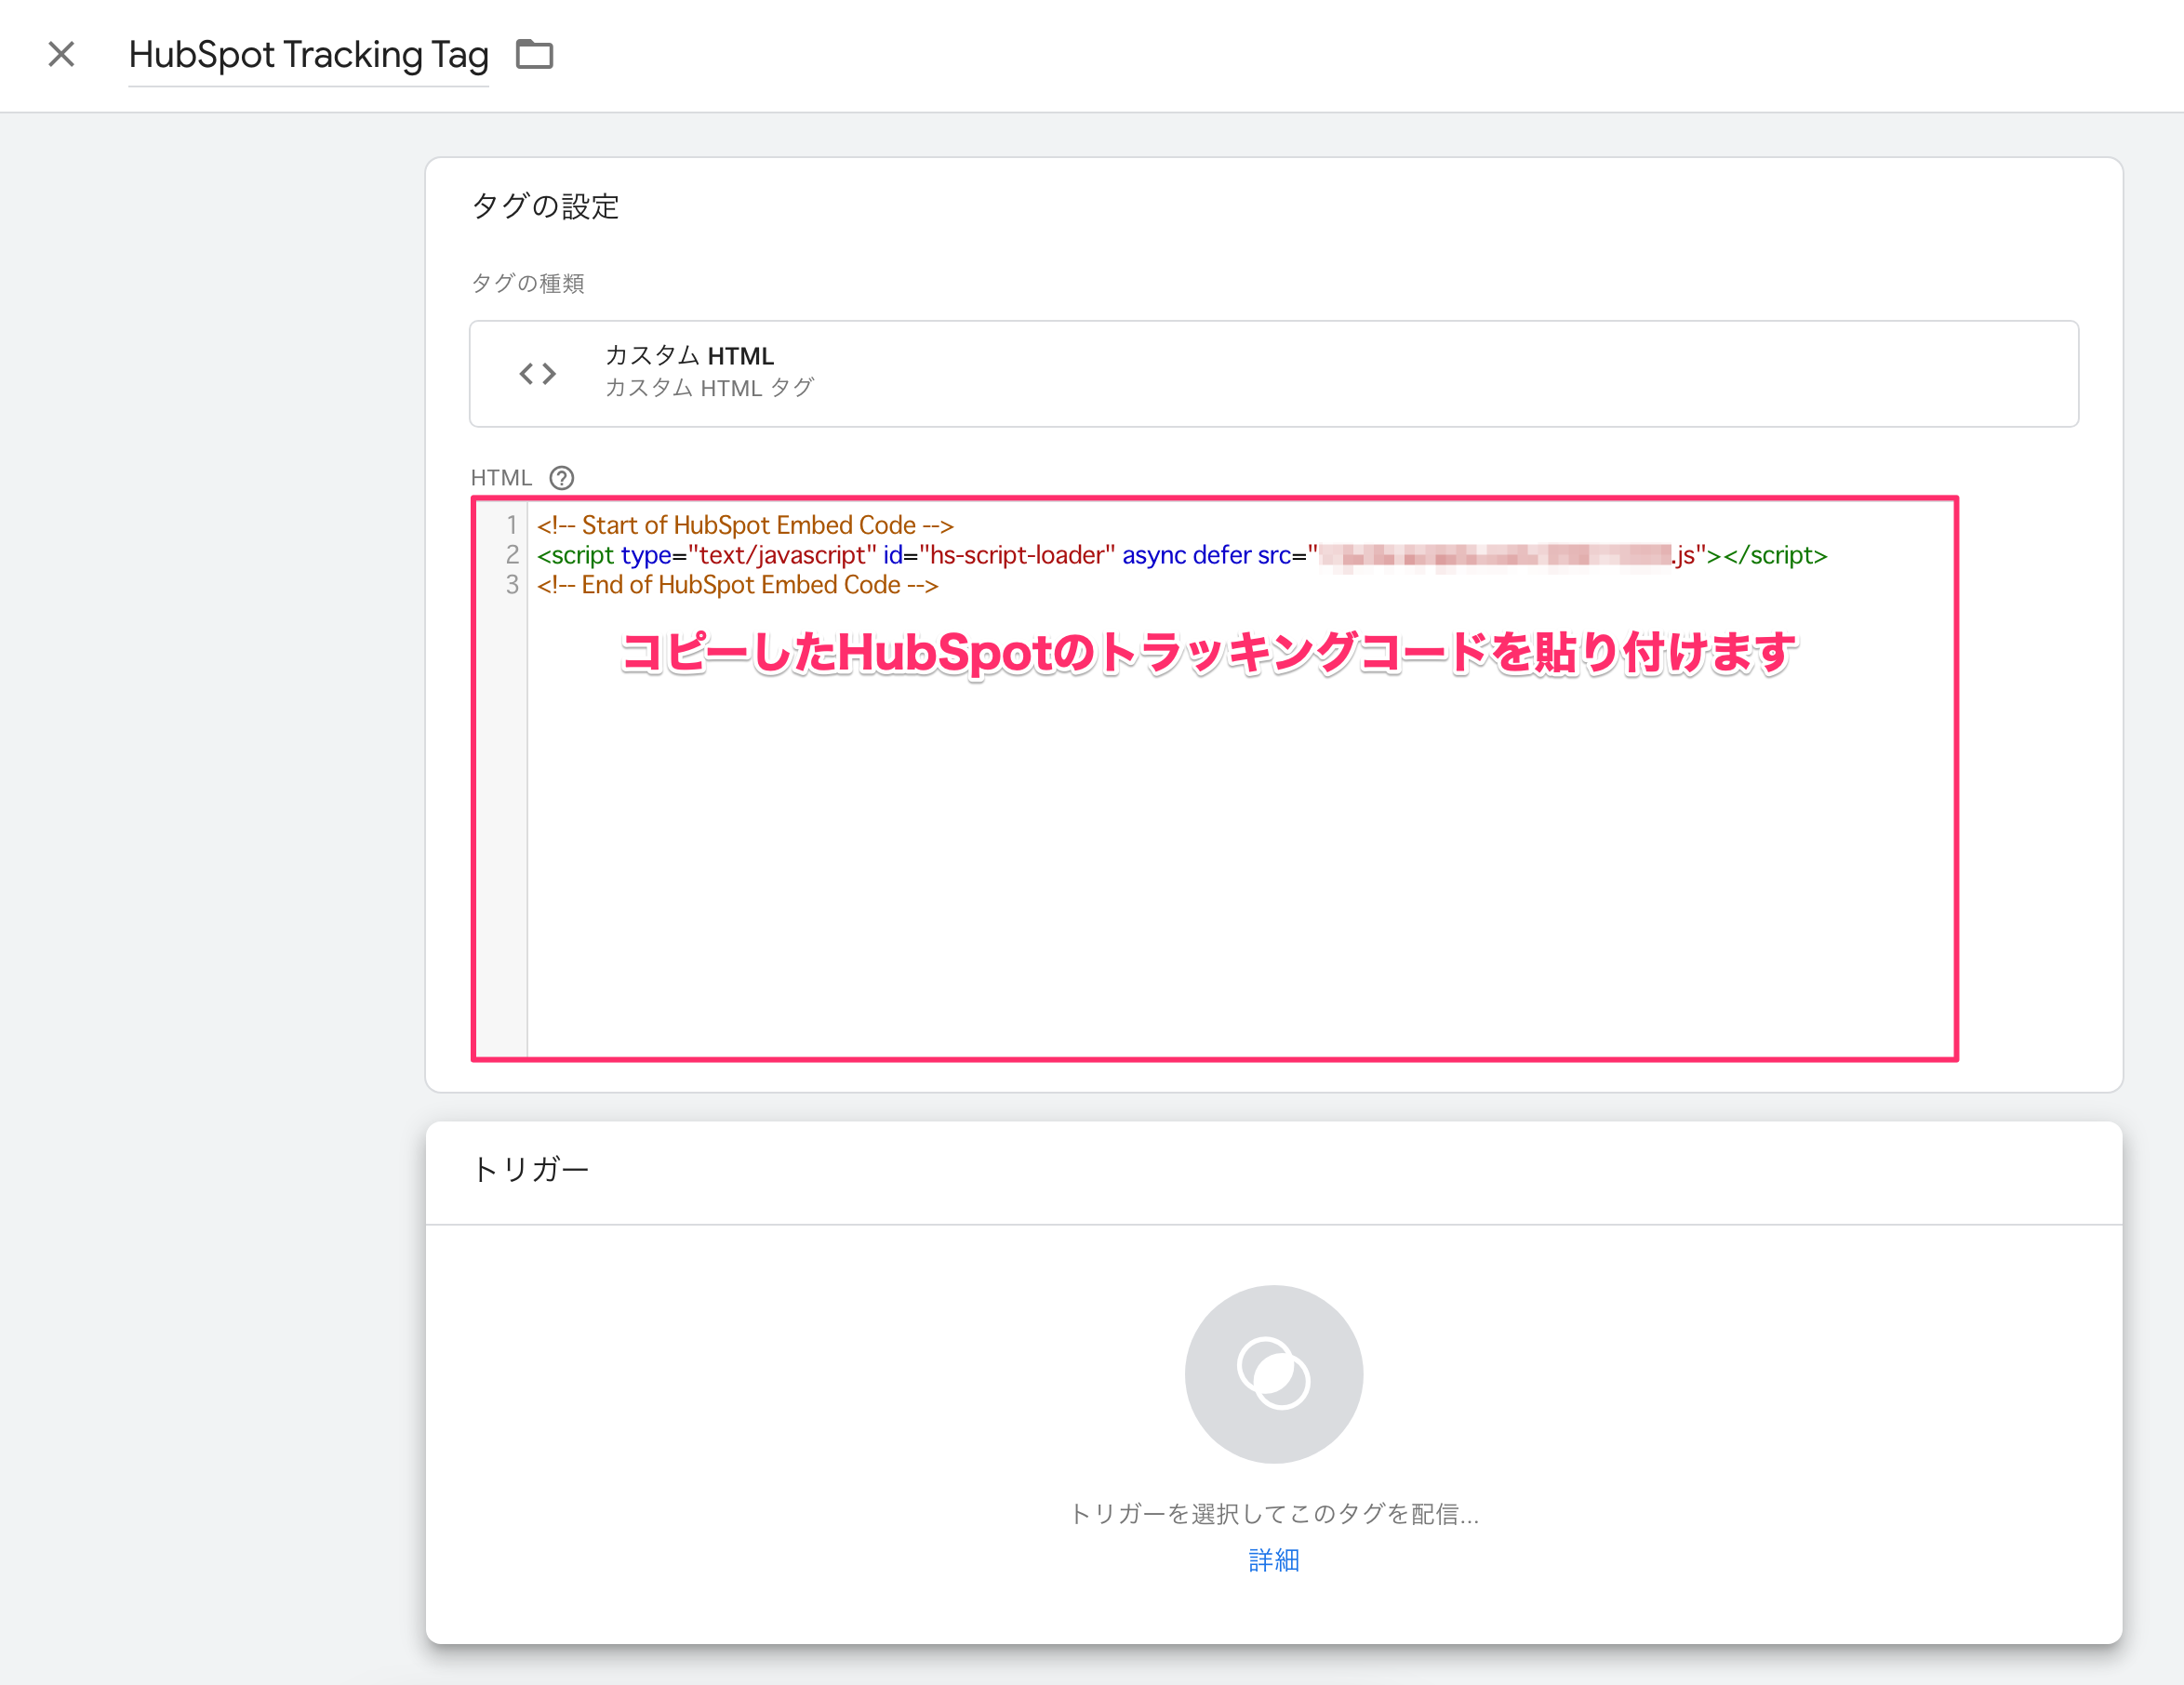The width and height of the screenshot is (2184, 1685).
Task: Click the End of HubSpot Embed Code comment line
Action: 737,585
